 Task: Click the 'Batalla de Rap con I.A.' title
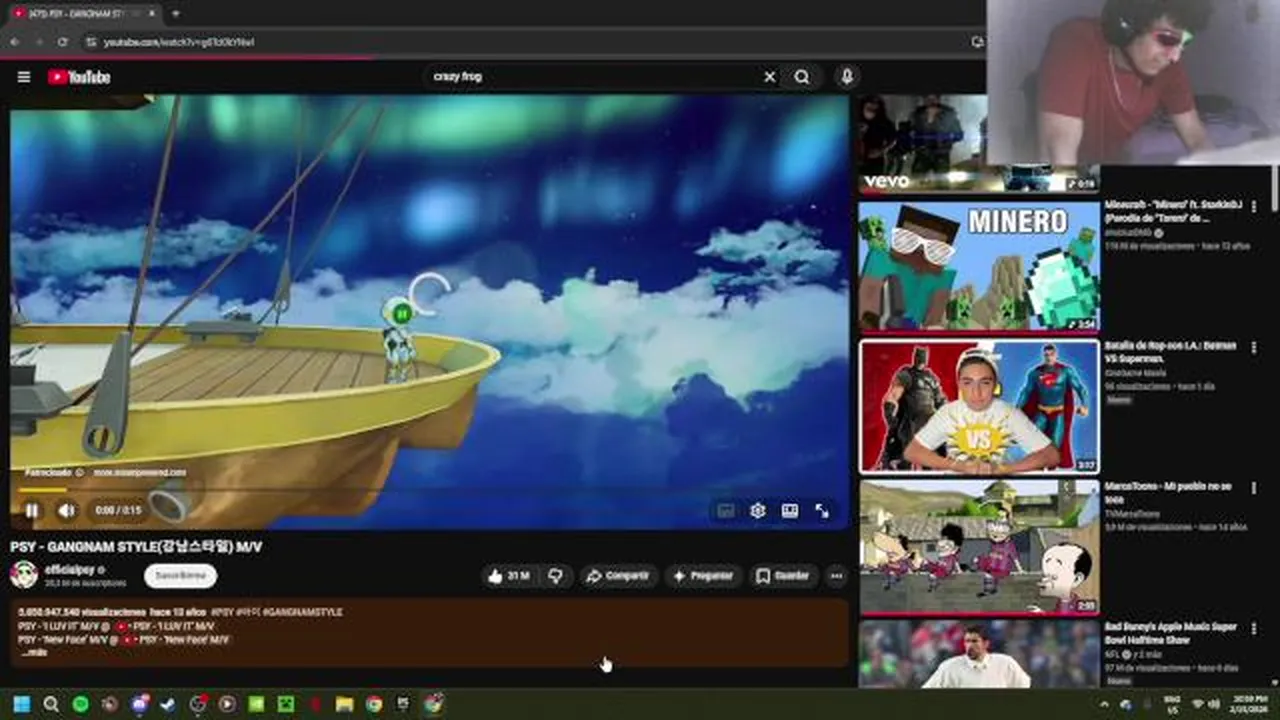1170,352
